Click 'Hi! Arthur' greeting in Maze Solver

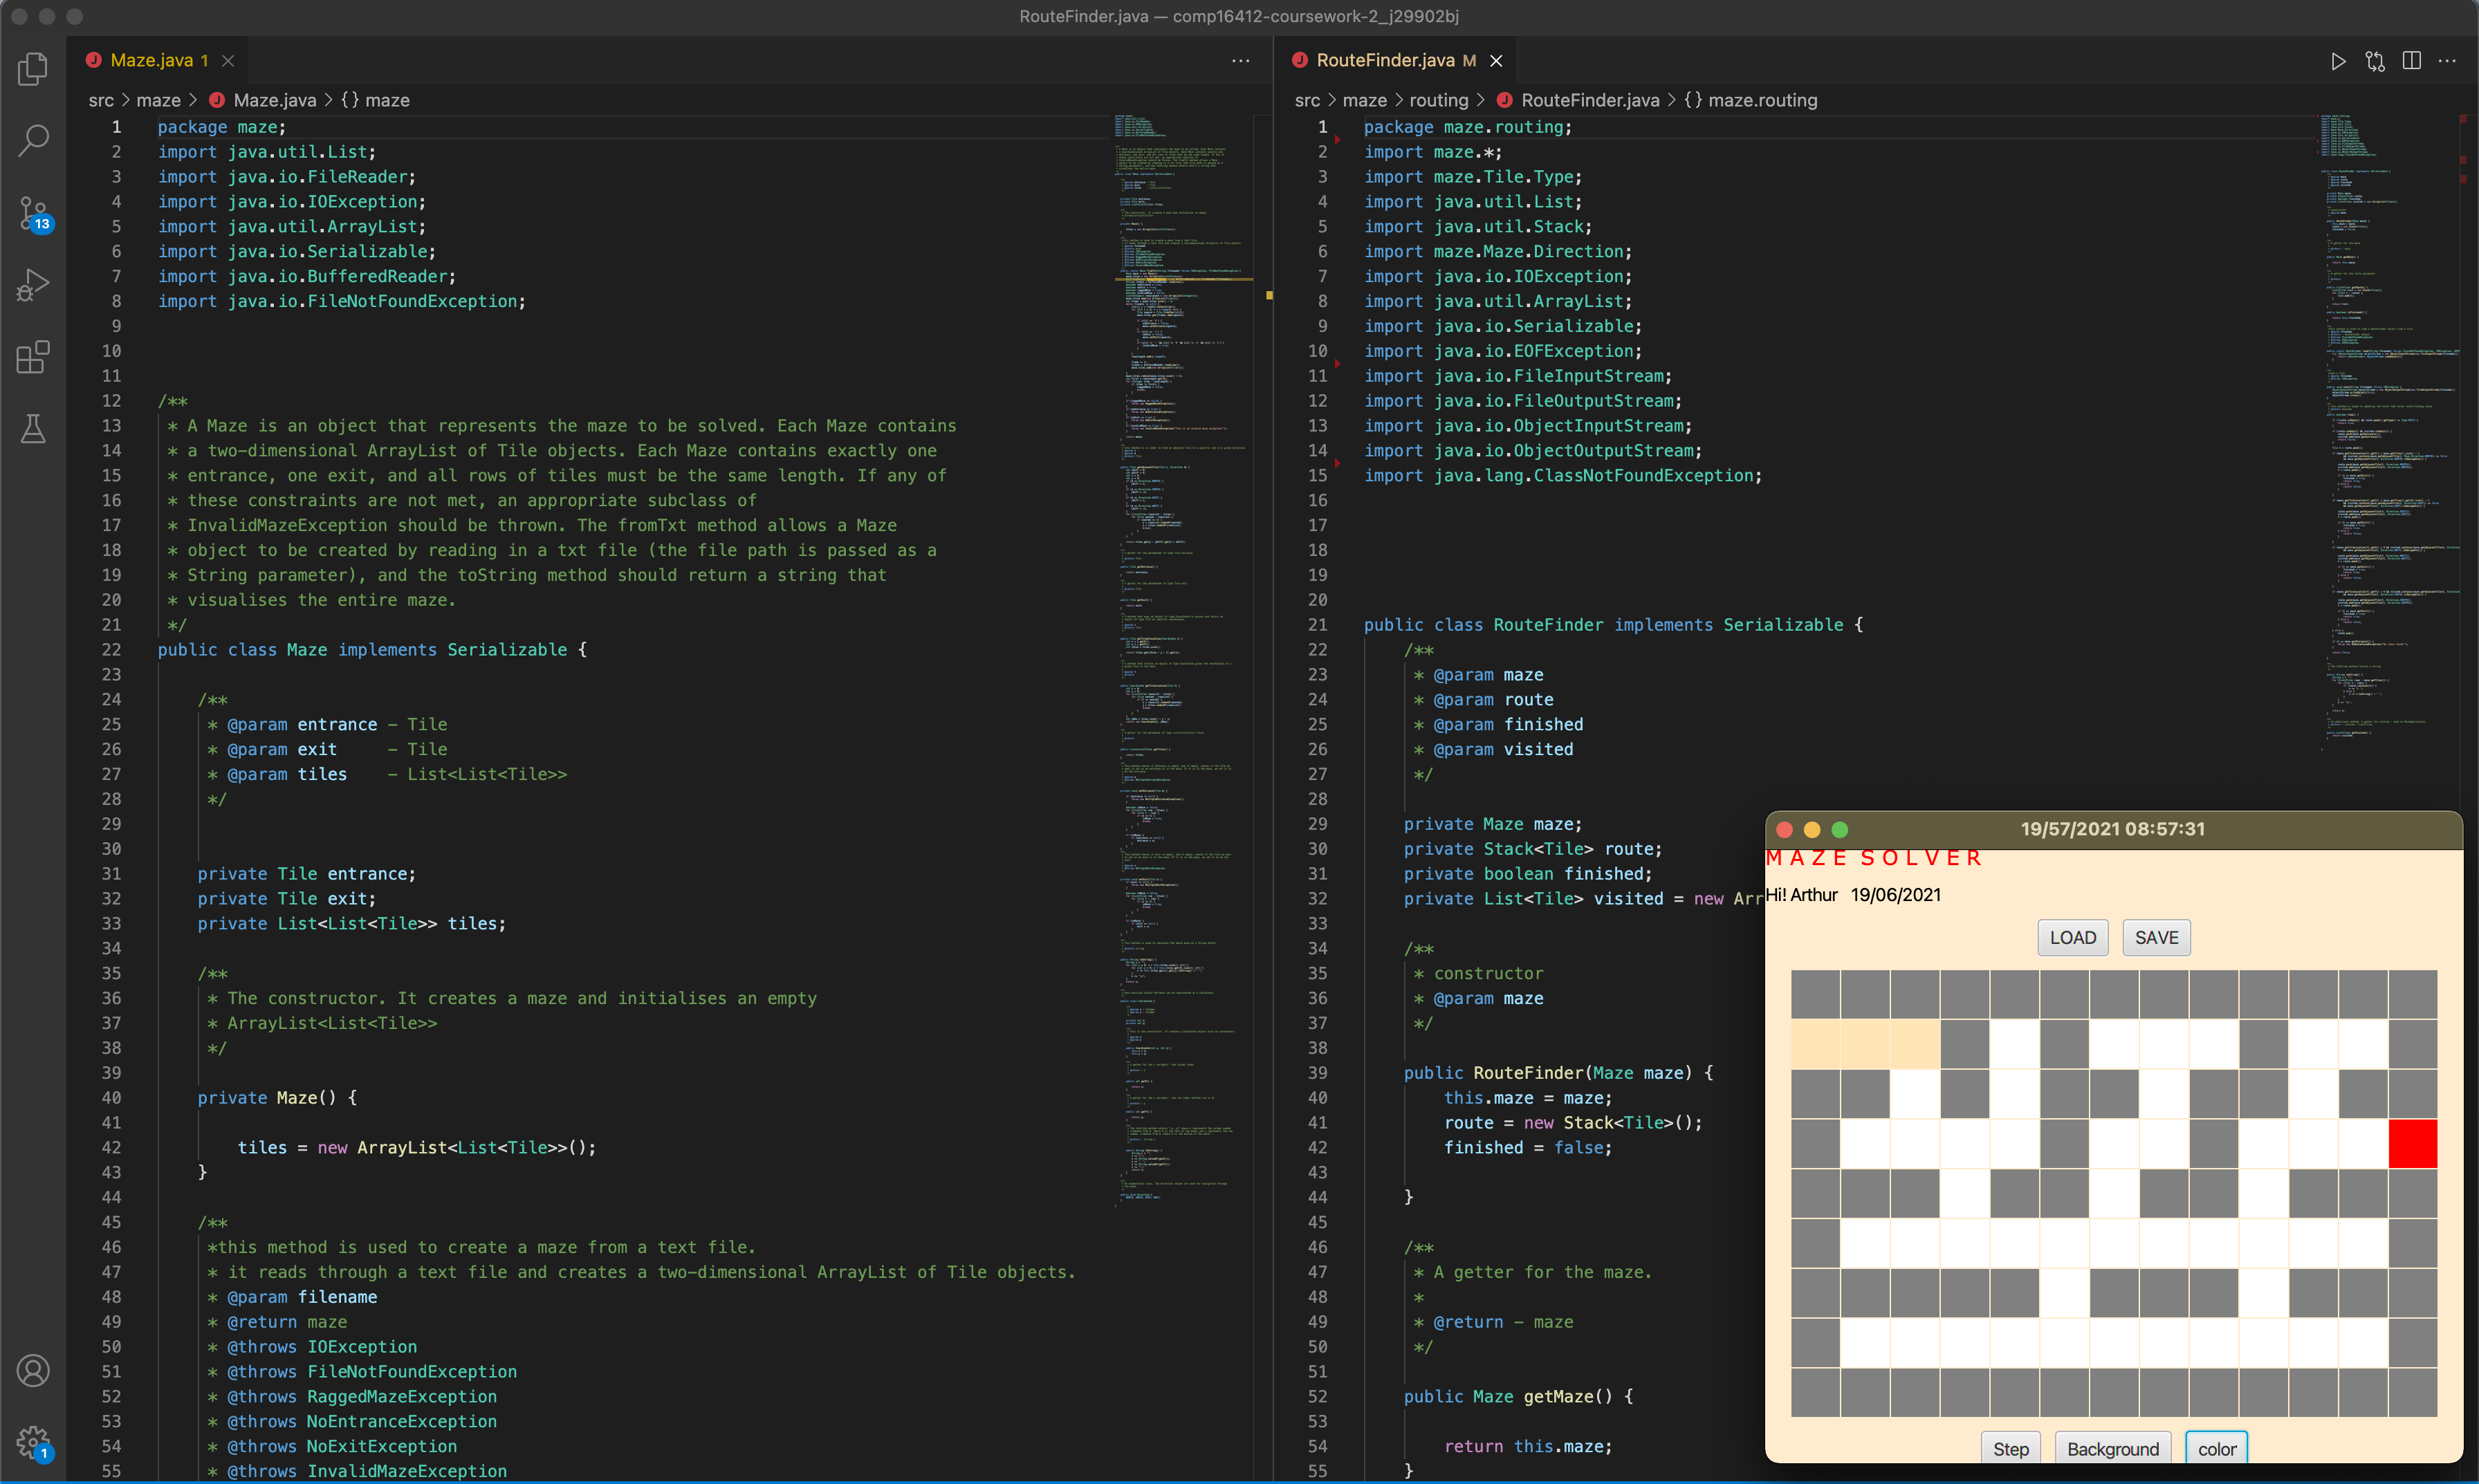coord(1802,895)
